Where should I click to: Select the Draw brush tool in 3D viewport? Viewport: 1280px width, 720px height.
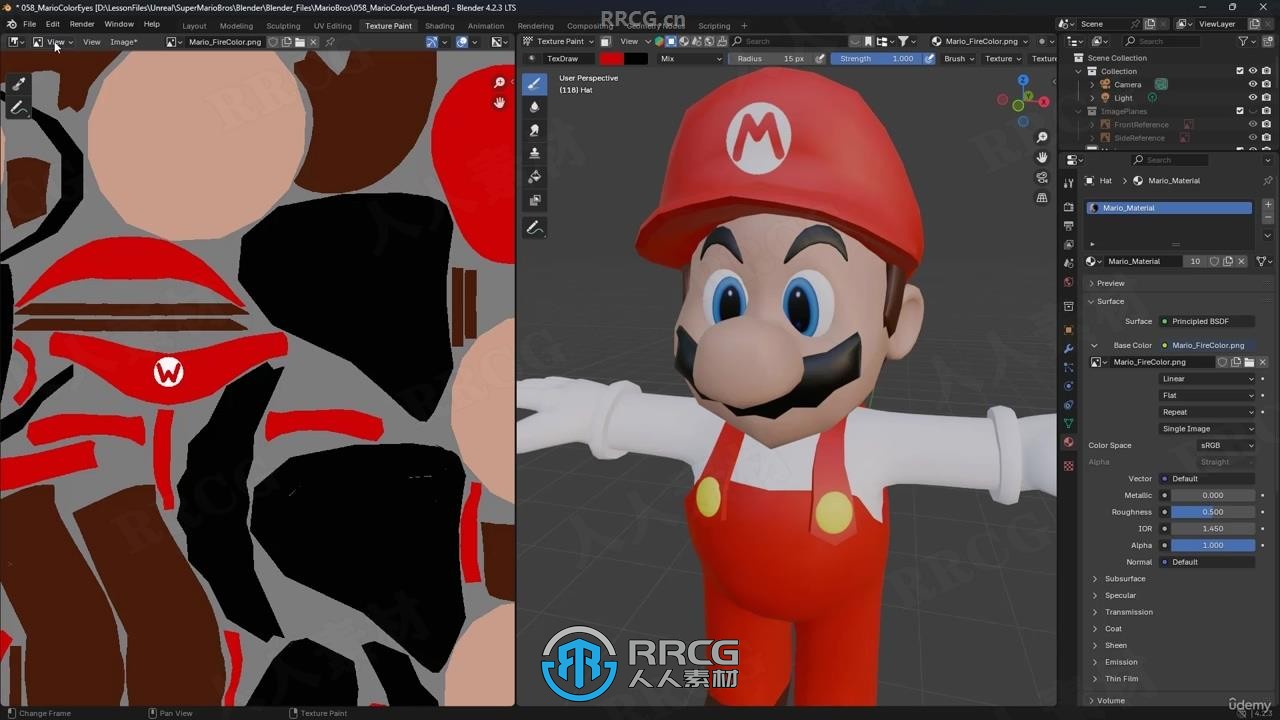[x=534, y=84]
